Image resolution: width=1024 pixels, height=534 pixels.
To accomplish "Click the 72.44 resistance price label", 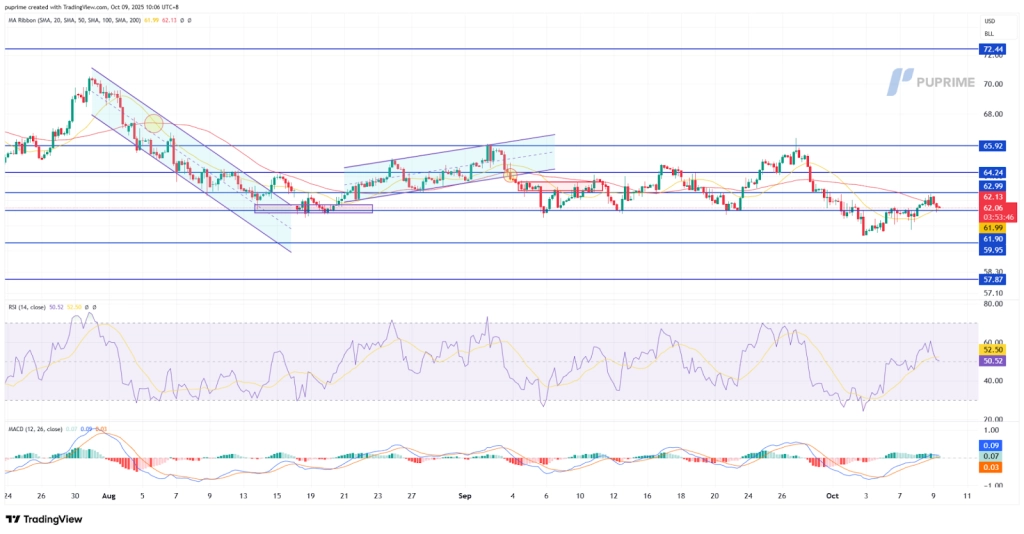I will click(x=993, y=48).
